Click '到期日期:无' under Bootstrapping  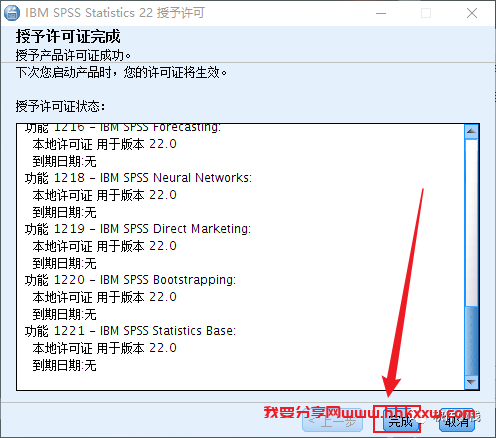(64, 314)
